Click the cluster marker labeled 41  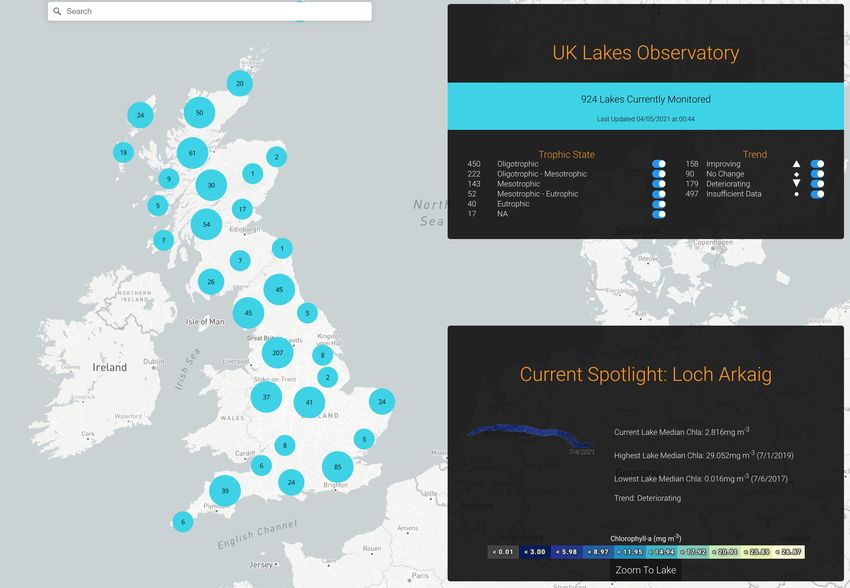309,403
